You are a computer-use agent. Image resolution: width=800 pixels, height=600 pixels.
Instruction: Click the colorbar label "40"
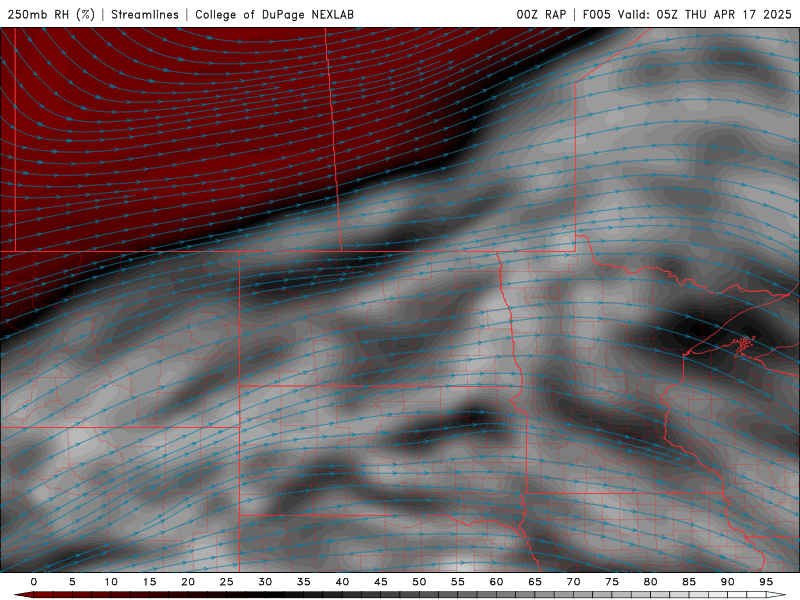[342, 582]
